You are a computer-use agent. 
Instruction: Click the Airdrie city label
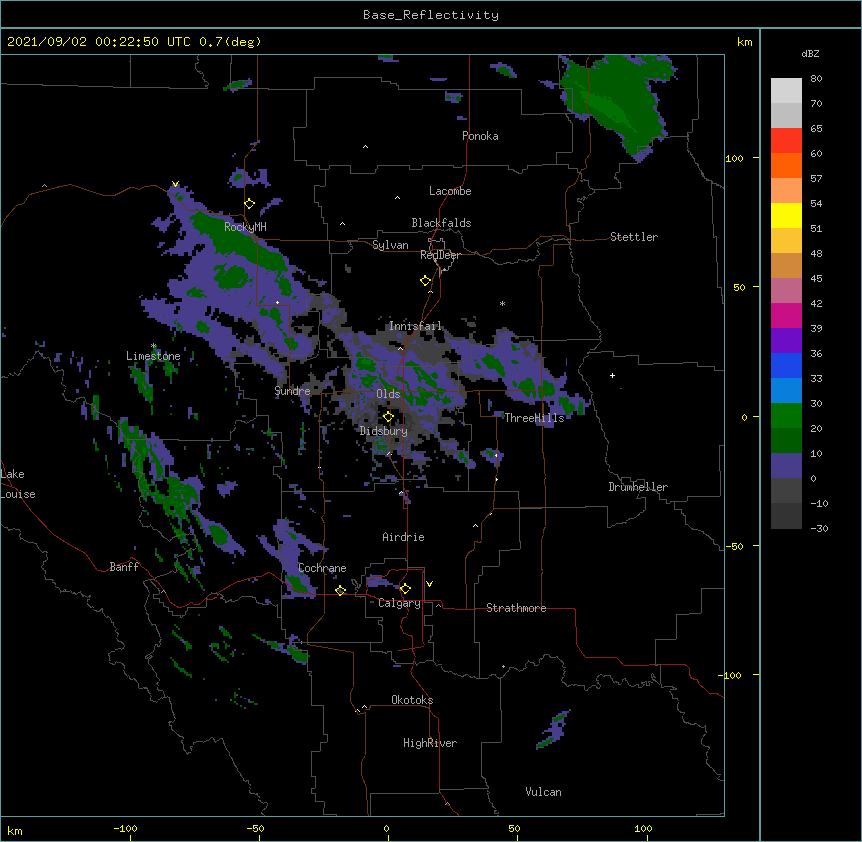coord(403,537)
